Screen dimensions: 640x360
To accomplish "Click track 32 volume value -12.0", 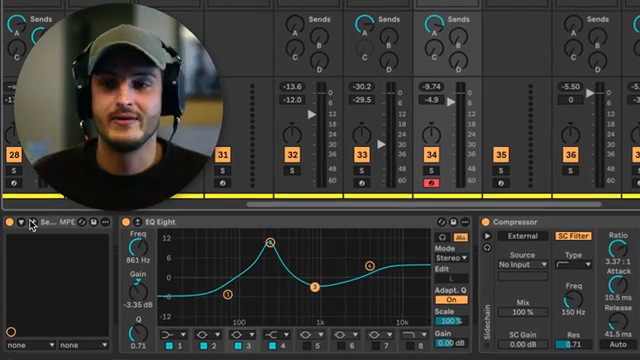I will click(x=292, y=100).
